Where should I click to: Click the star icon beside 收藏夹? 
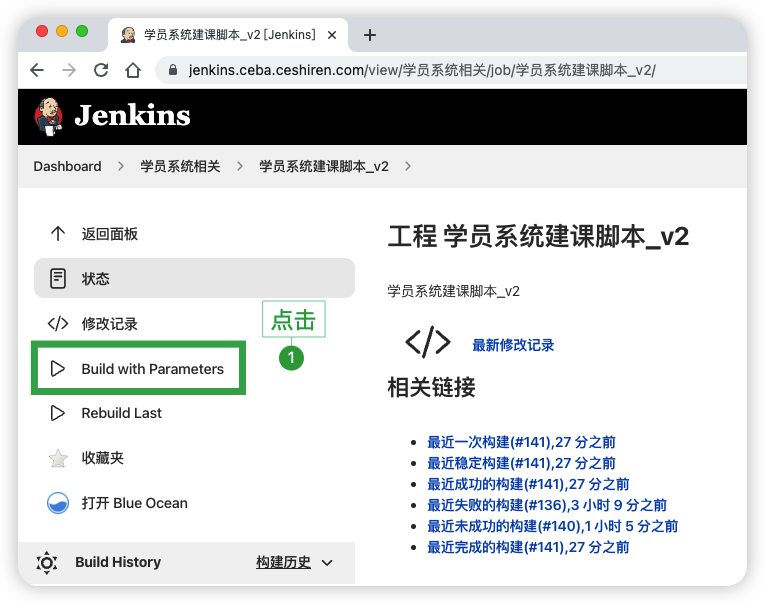[x=58, y=458]
